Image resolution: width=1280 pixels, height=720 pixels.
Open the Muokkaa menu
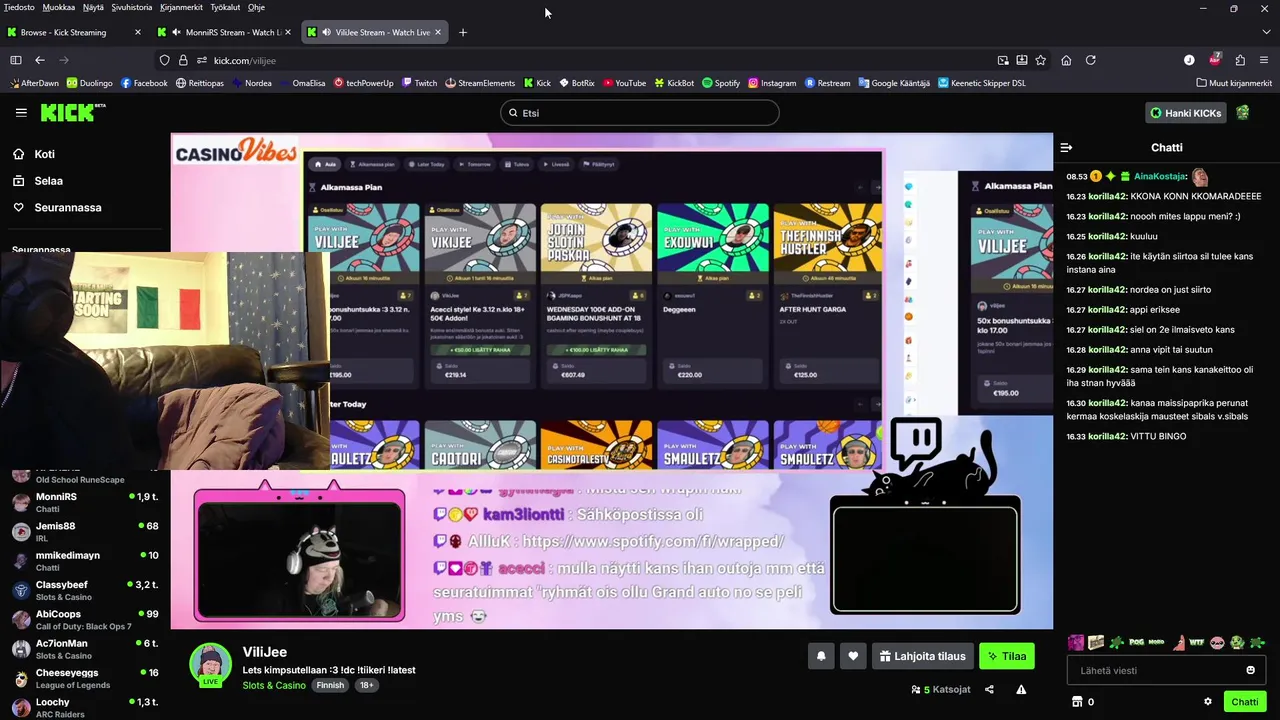(x=59, y=7)
